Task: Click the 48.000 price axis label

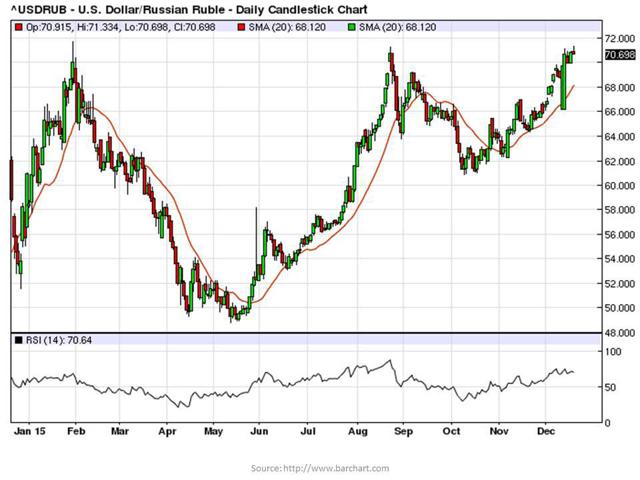Action: pyautogui.click(x=620, y=333)
